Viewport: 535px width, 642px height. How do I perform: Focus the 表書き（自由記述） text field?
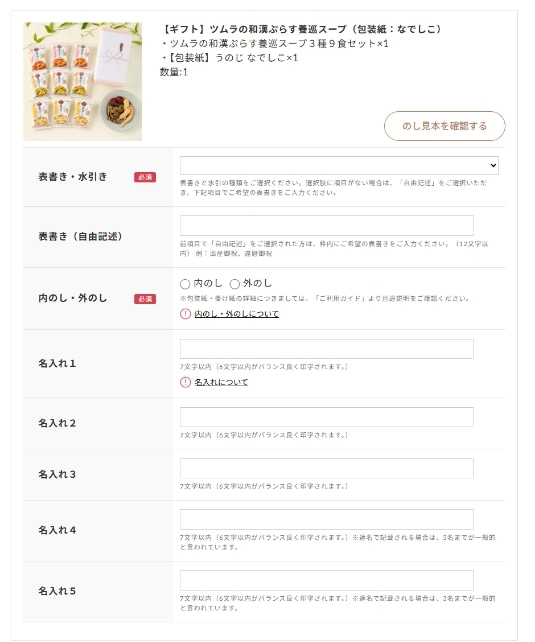point(327,226)
